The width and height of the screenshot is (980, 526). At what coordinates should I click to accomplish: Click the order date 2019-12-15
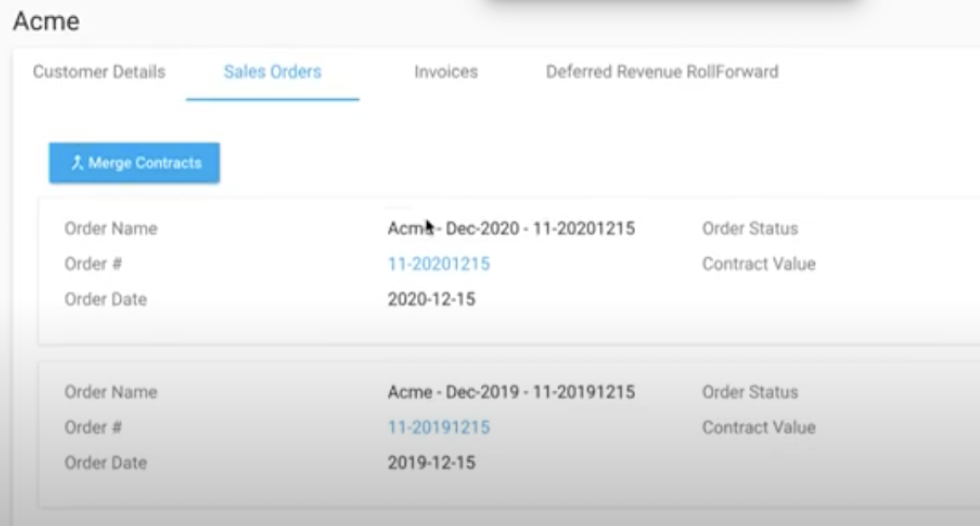(x=431, y=463)
